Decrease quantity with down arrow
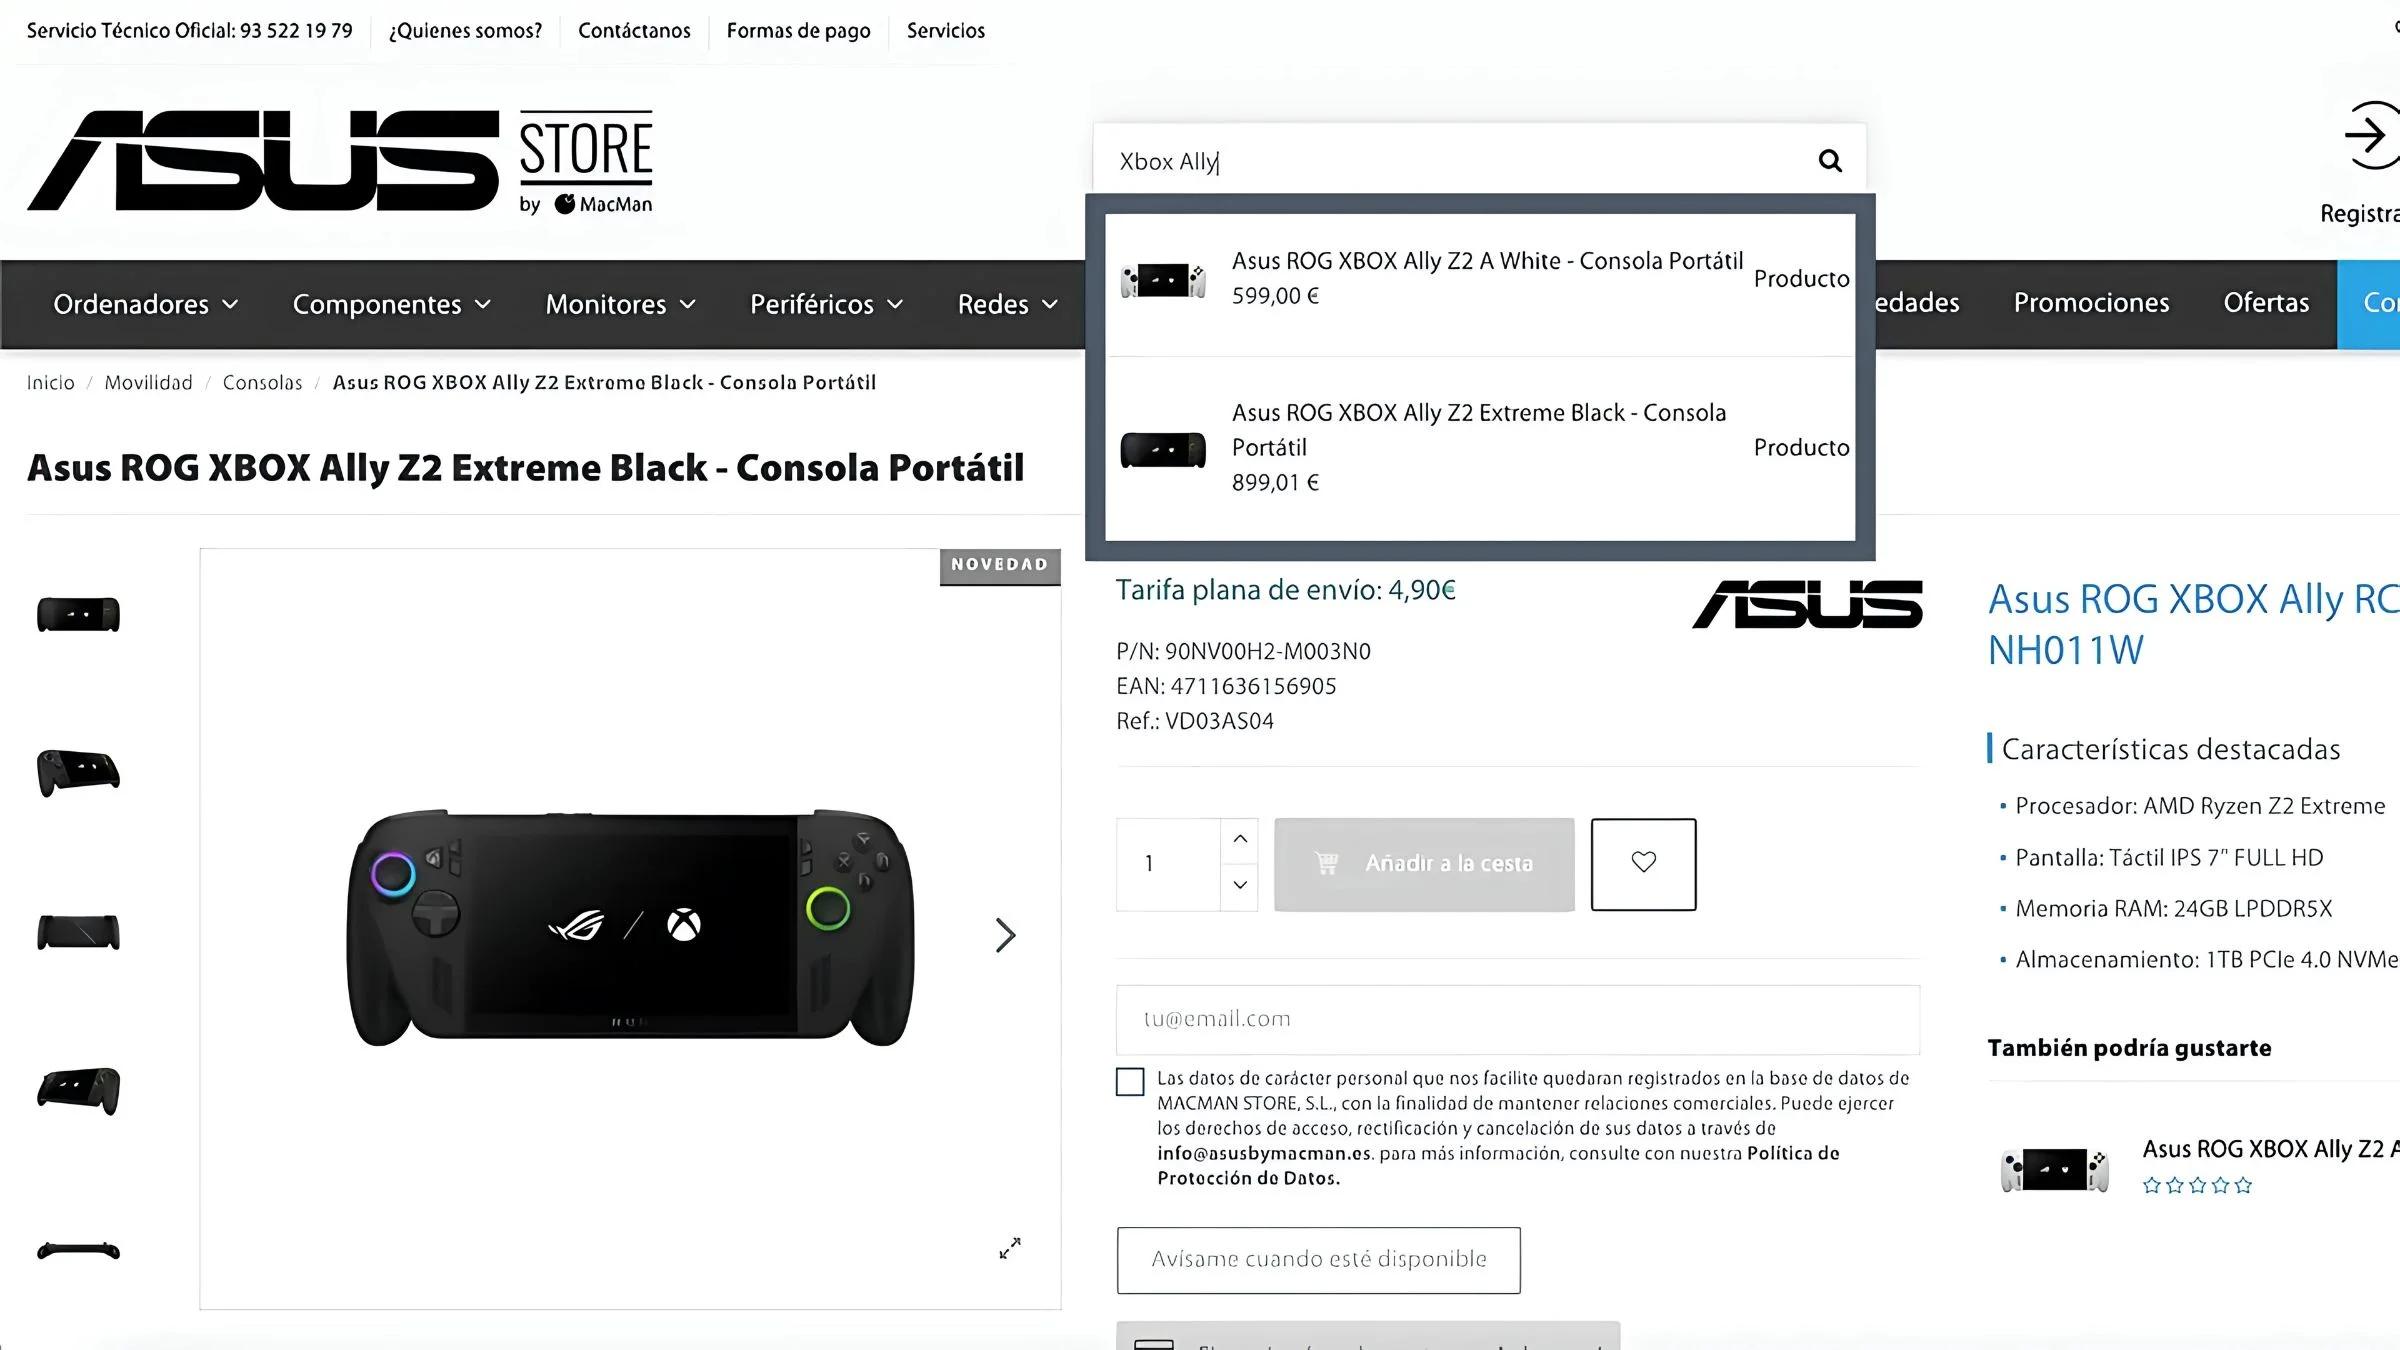The height and width of the screenshot is (1350, 2400). point(1240,885)
